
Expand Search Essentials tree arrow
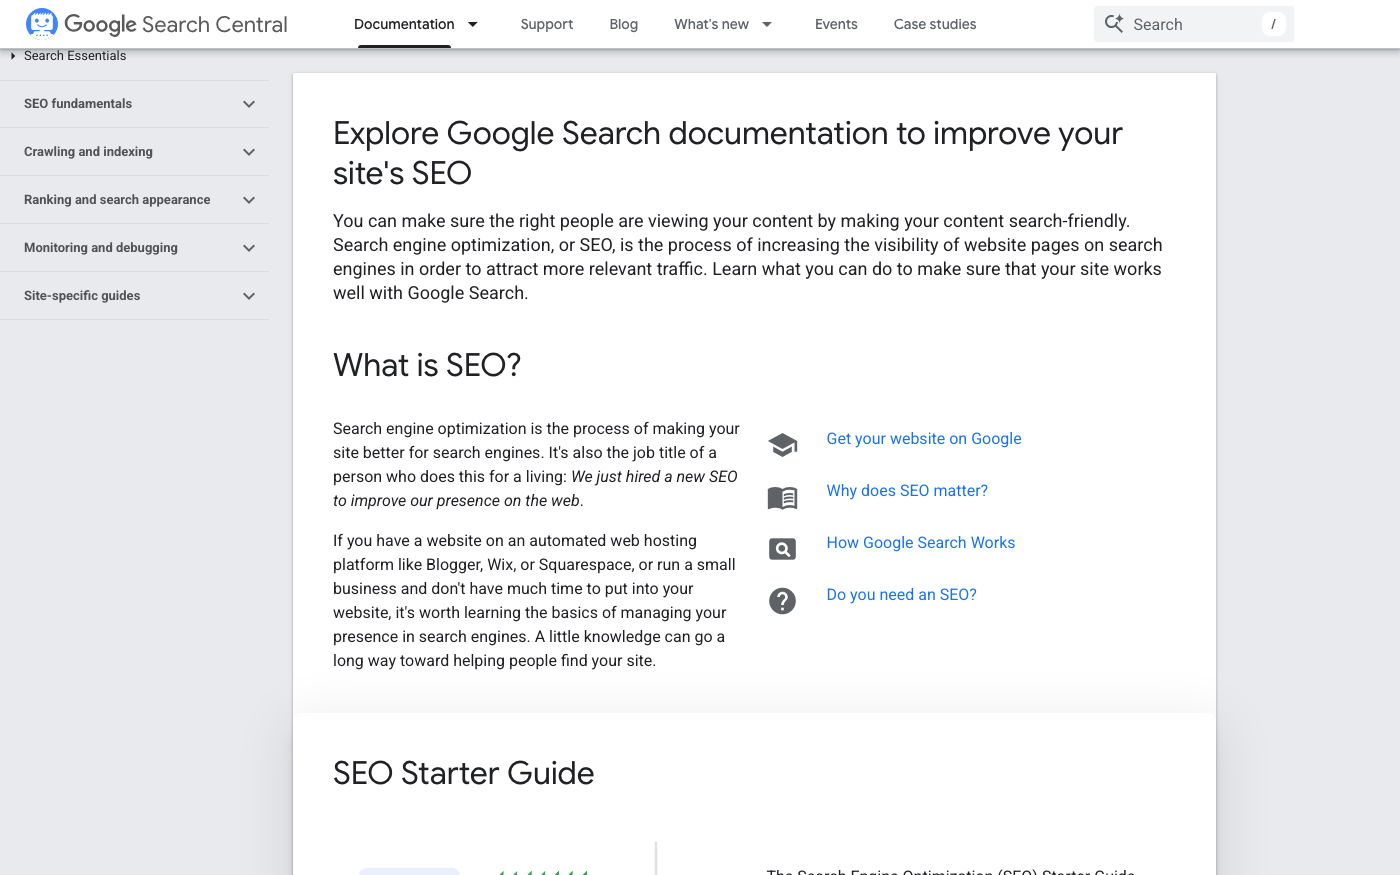13,56
